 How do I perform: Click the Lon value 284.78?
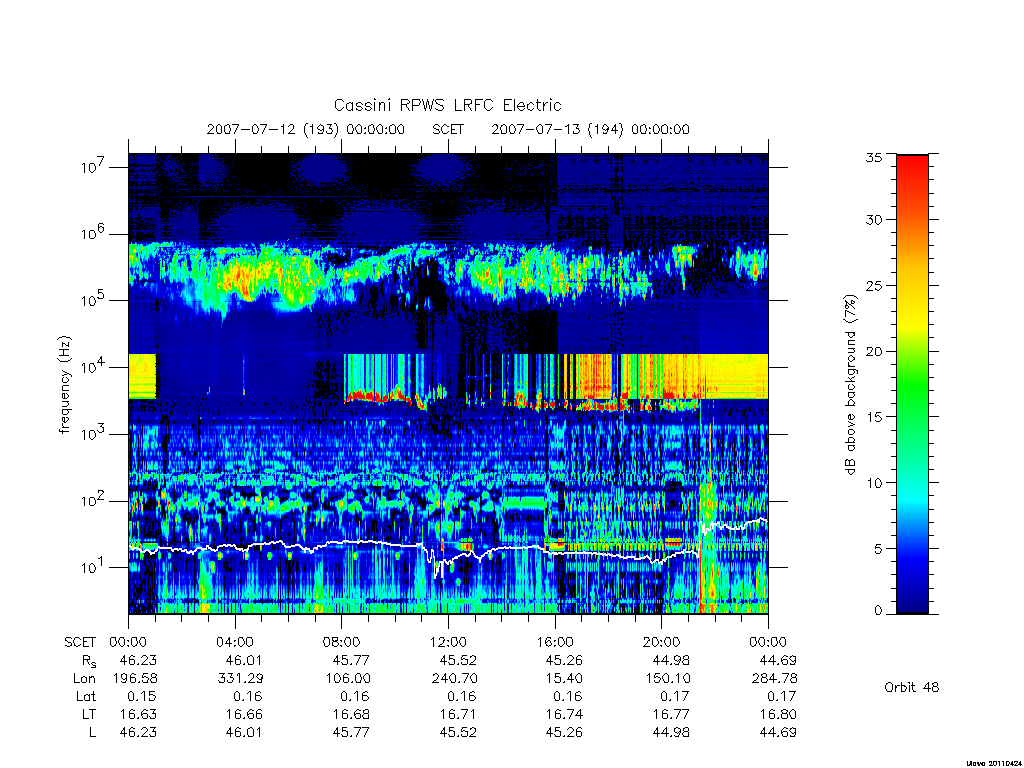pos(775,679)
